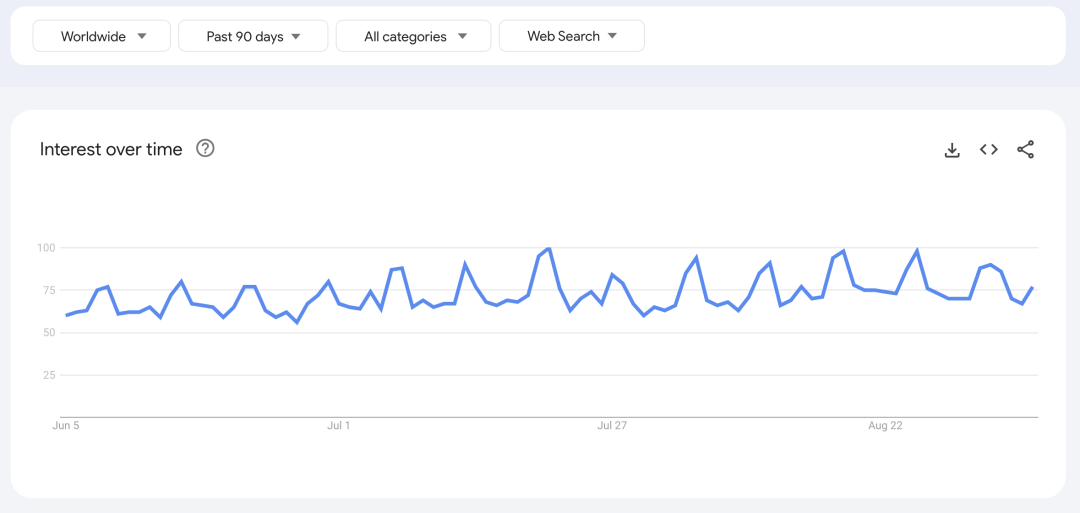
Task: Click the arrow beside Web Search
Action: tap(612, 36)
